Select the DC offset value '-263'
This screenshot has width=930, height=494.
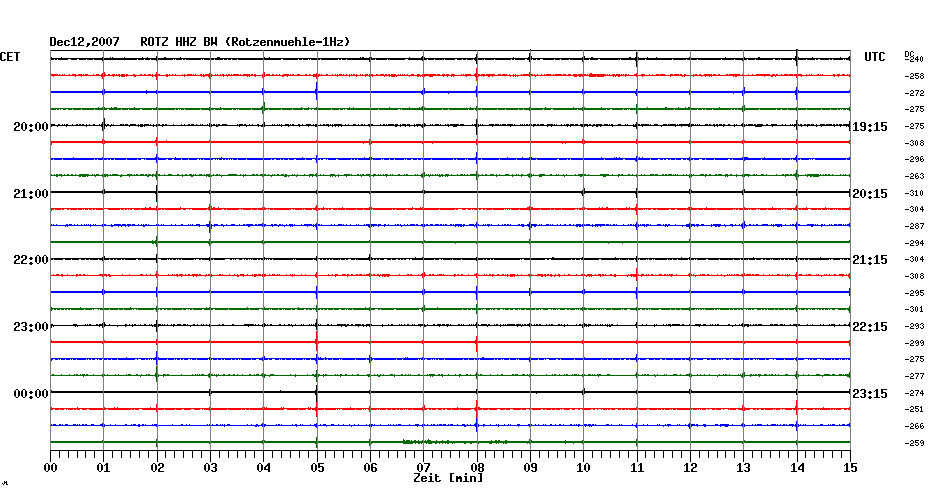point(915,176)
